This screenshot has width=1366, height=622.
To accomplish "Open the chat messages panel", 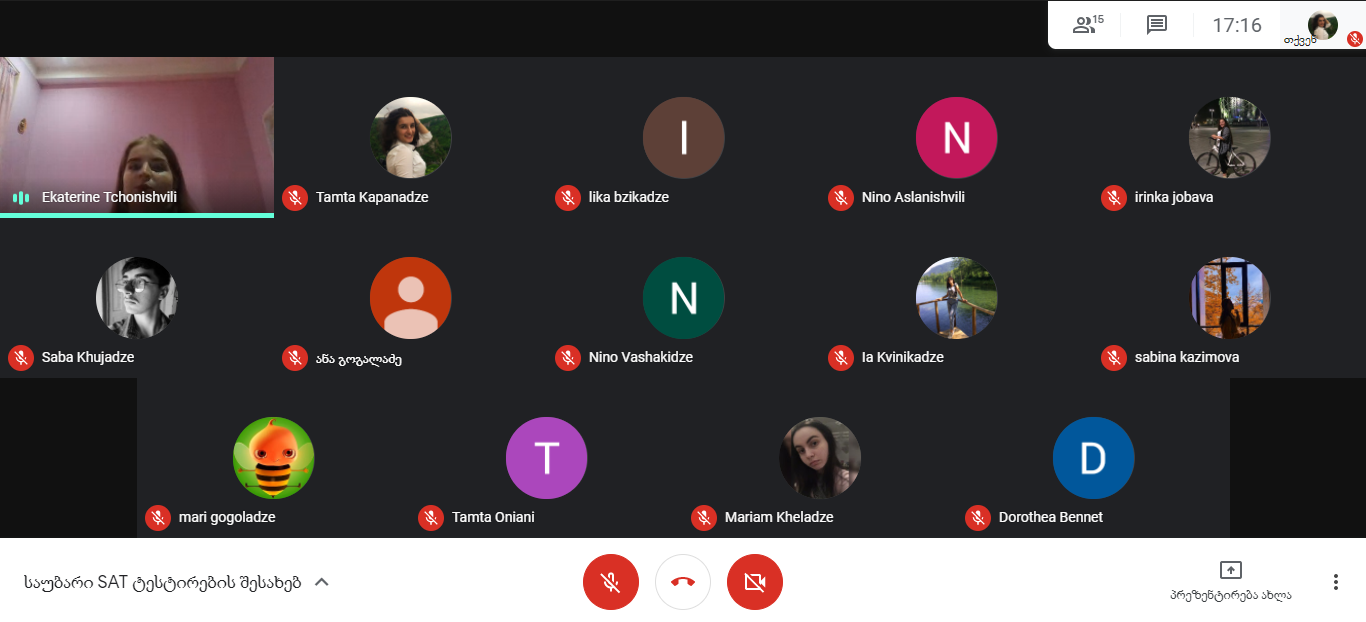I will pos(1157,25).
